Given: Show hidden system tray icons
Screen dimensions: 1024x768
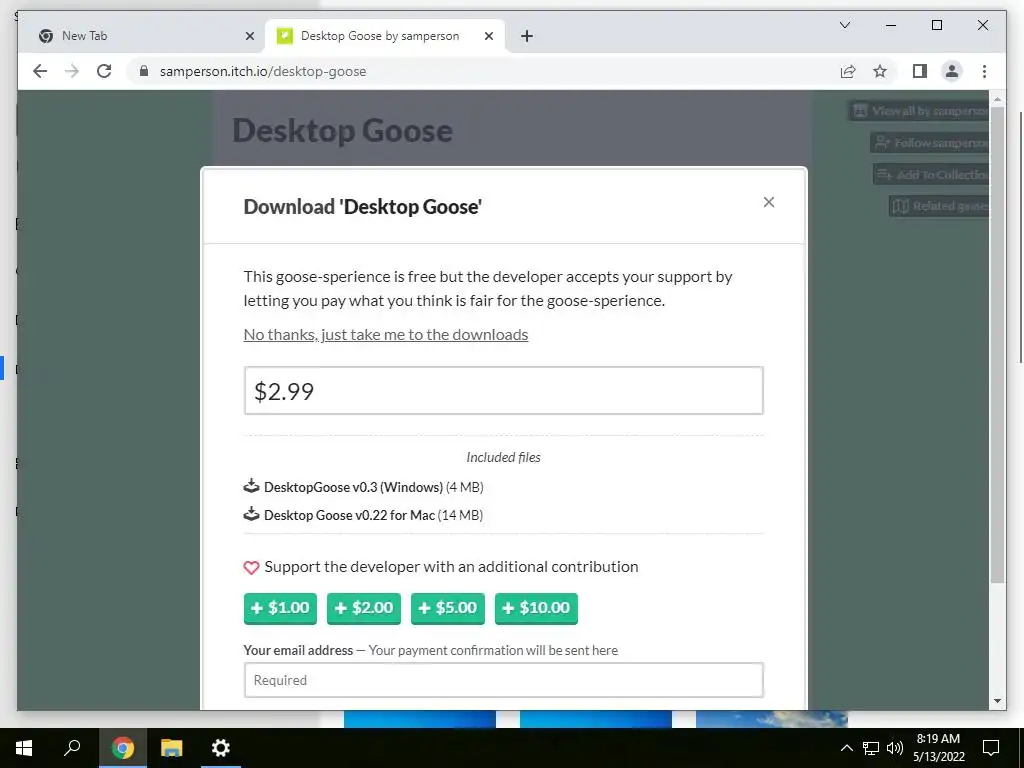Looking at the screenshot, I should click(846, 748).
